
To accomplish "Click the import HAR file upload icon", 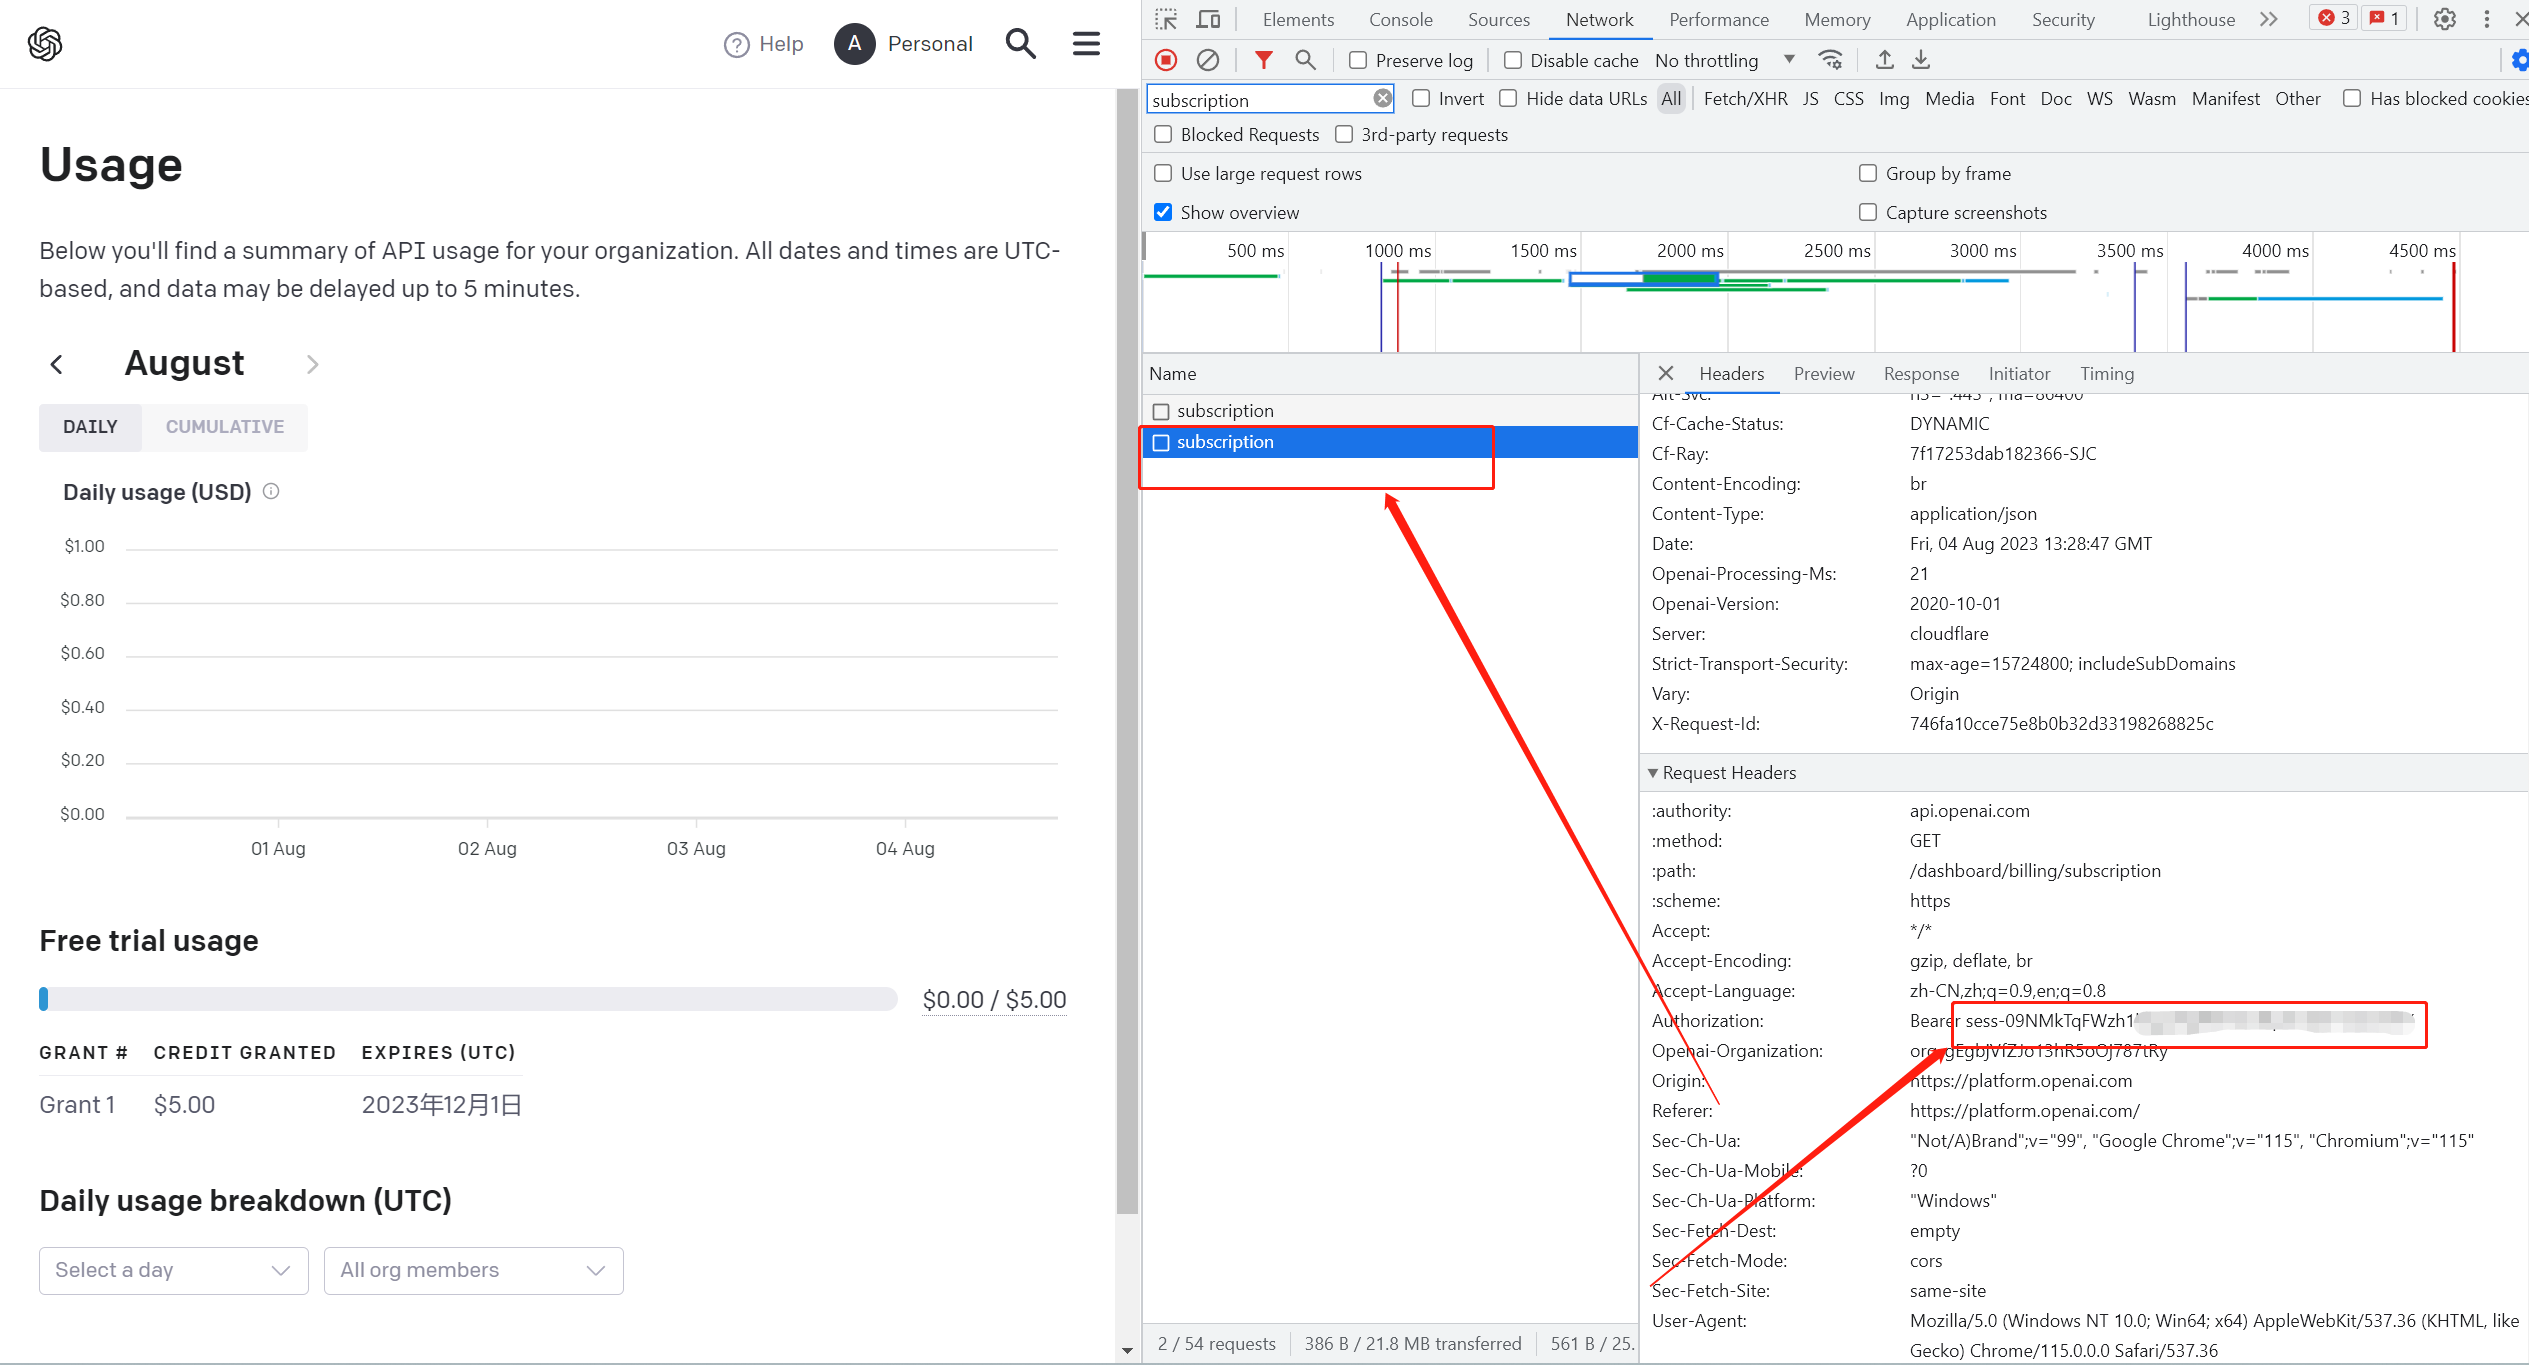I will pyautogui.click(x=1884, y=60).
